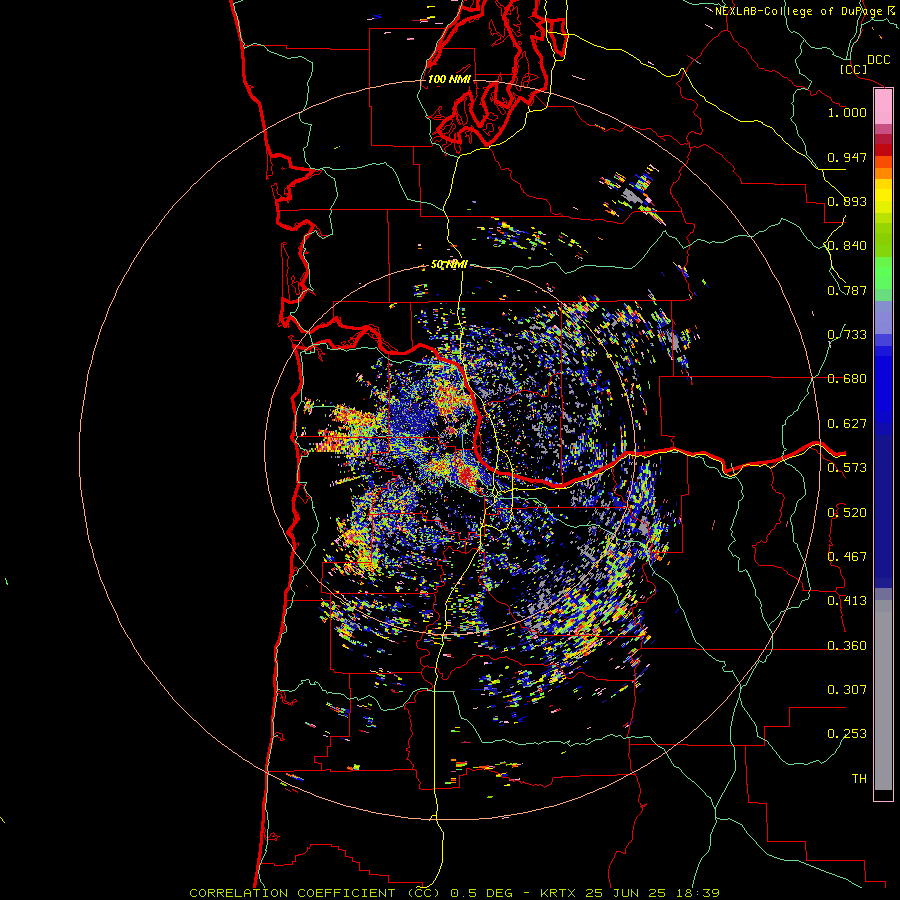Screen dimensions: 900x900
Task: Click the [CC] units label above color bar
Action: 853,69
